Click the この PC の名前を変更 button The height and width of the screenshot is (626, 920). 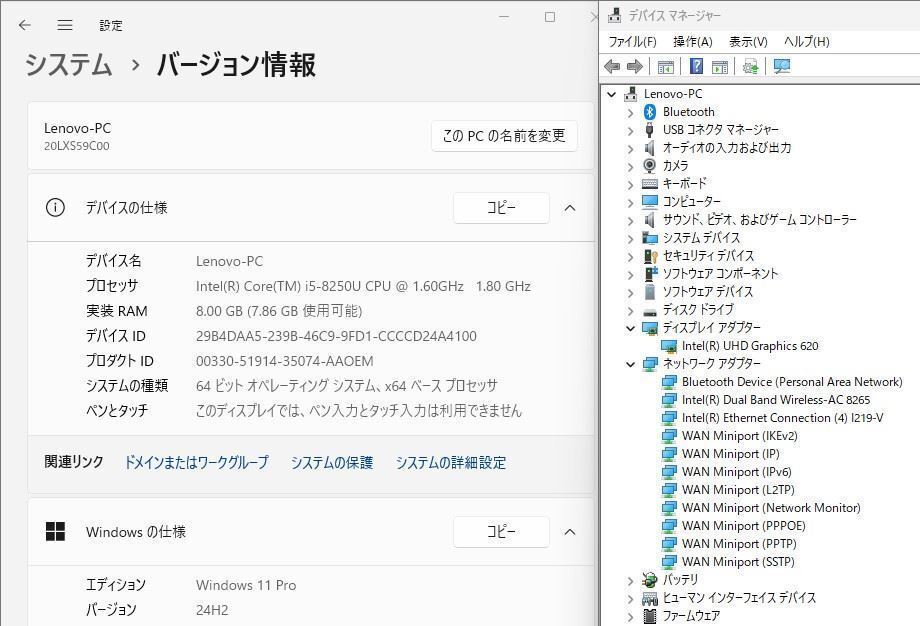[503, 135]
